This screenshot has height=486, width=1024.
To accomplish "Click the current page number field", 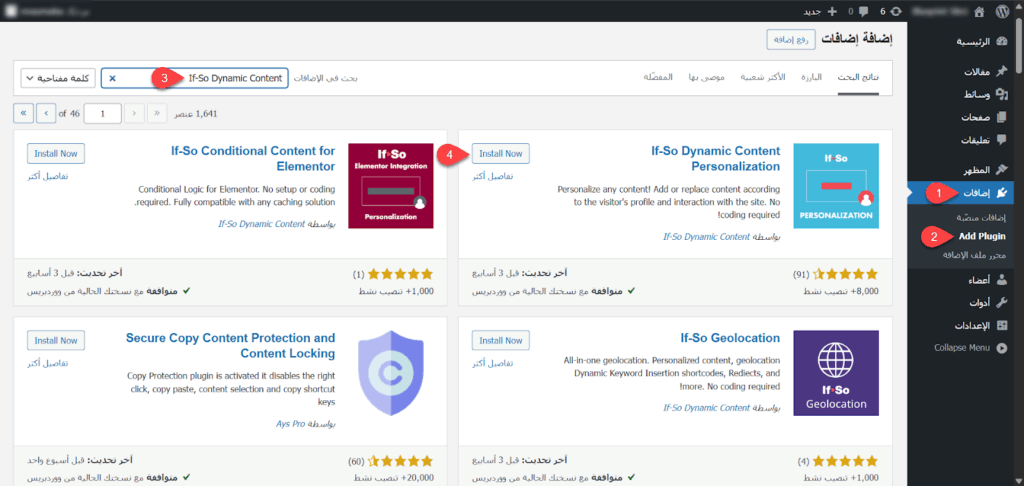I will click(103, 114).
